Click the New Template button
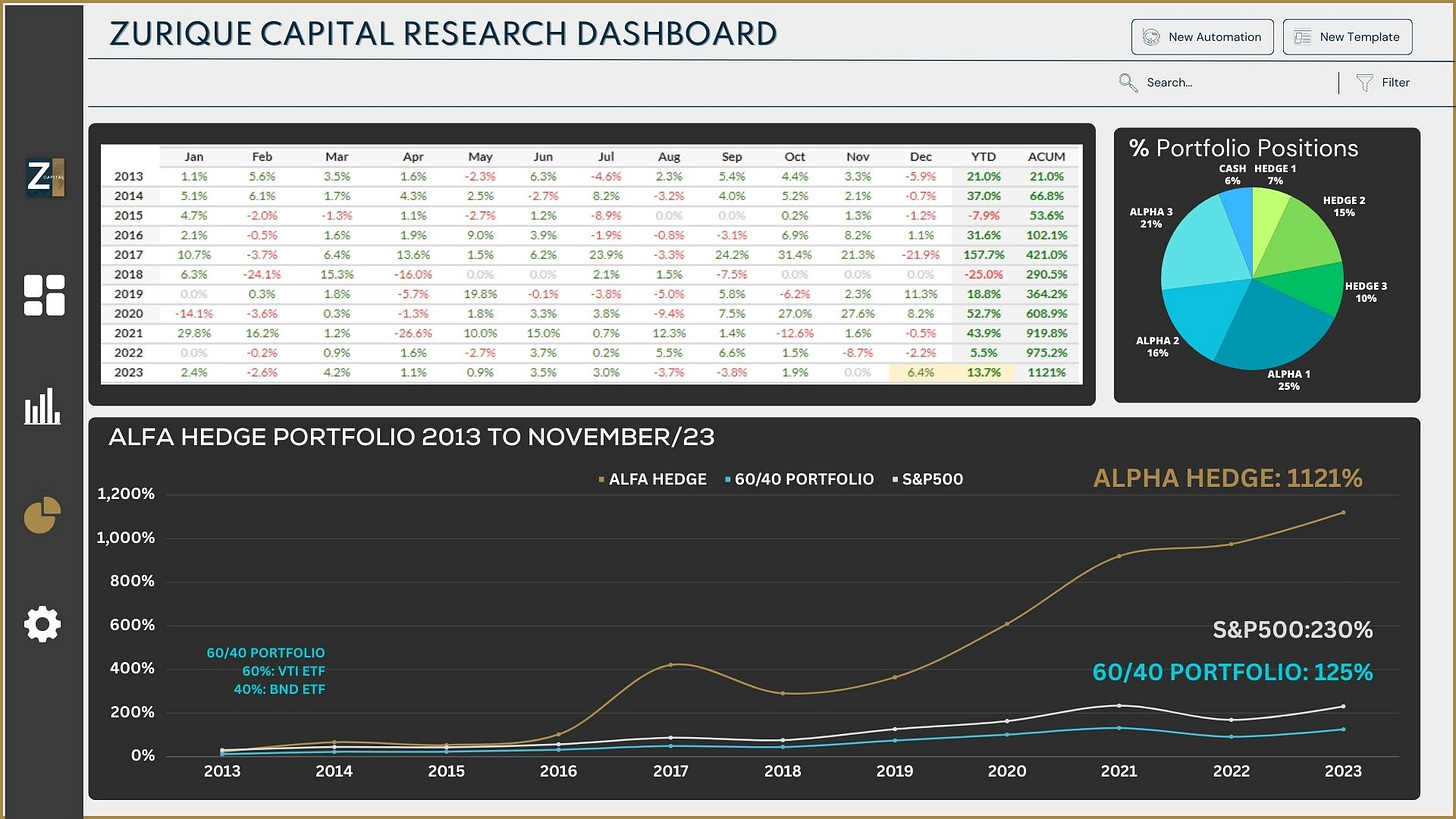The width and height of the screenshot is (1456, 819). pyautogui.click(x=1347, y=36)
